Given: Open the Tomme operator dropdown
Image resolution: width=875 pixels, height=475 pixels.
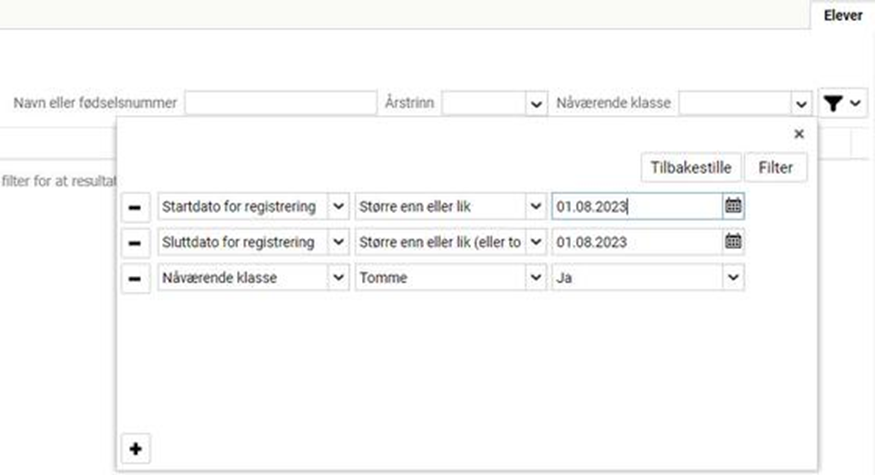Looking at the screenshot, I should click(535, 278).
